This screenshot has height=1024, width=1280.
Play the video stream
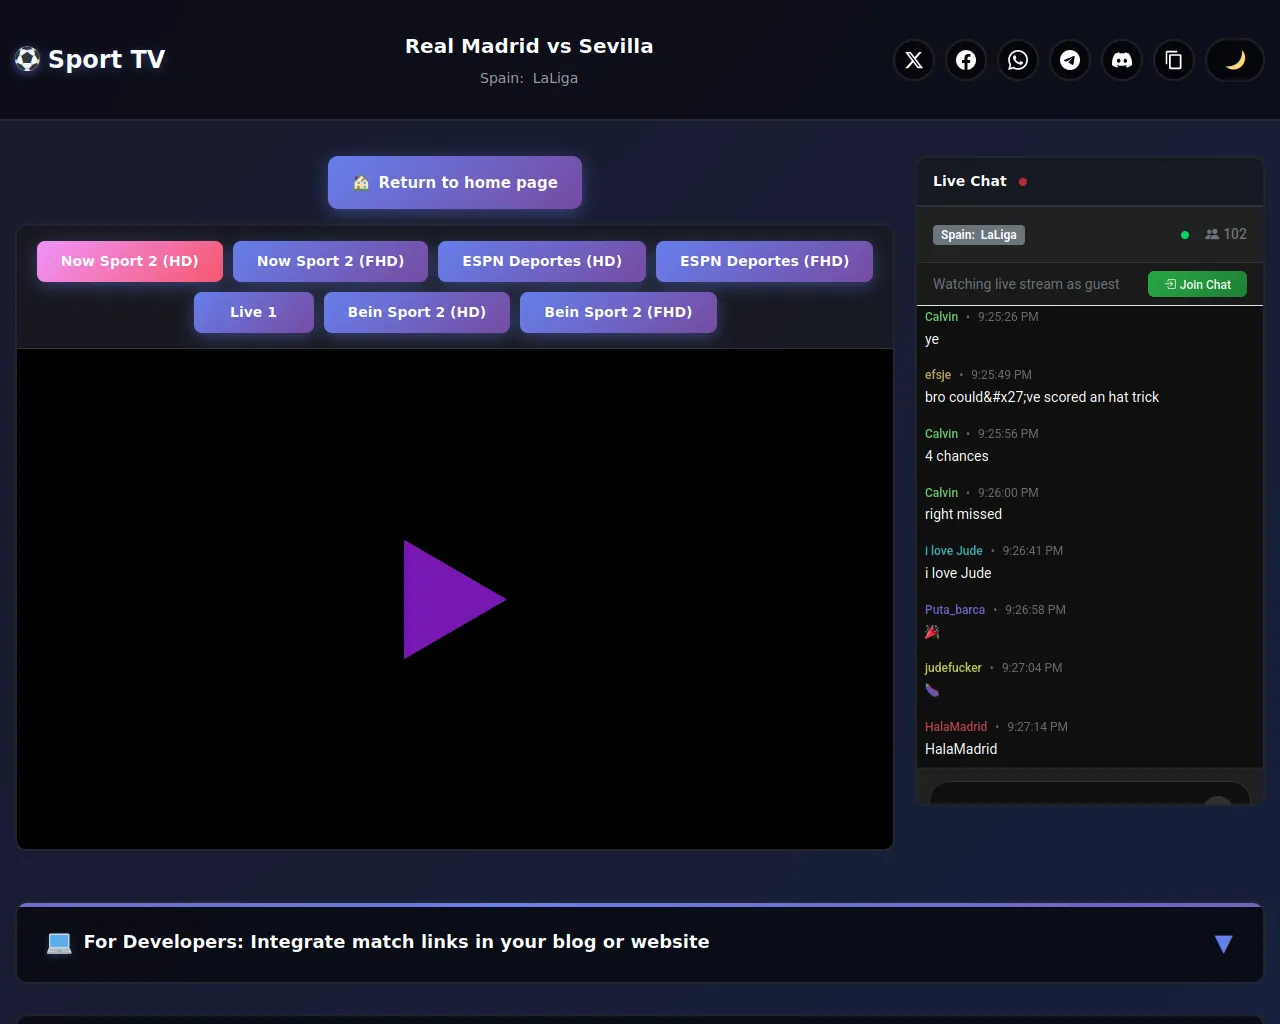tap(454, 599)
